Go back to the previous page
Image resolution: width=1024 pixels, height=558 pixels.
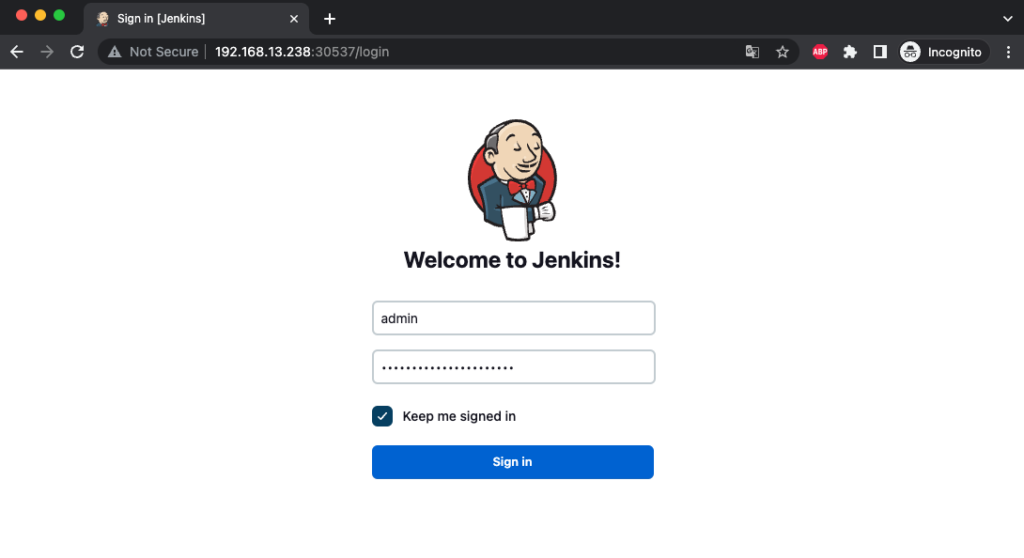17,52
